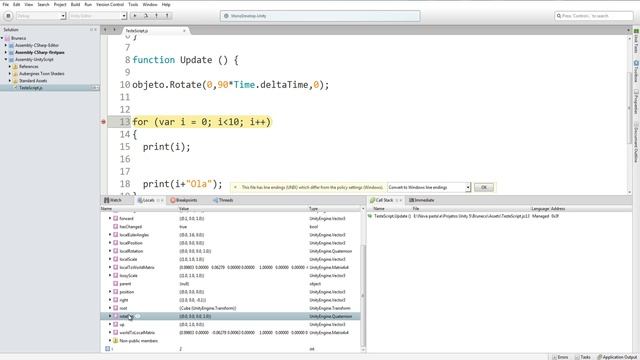Click the search field in top right
640x360 pixels.
coord(594,16)
